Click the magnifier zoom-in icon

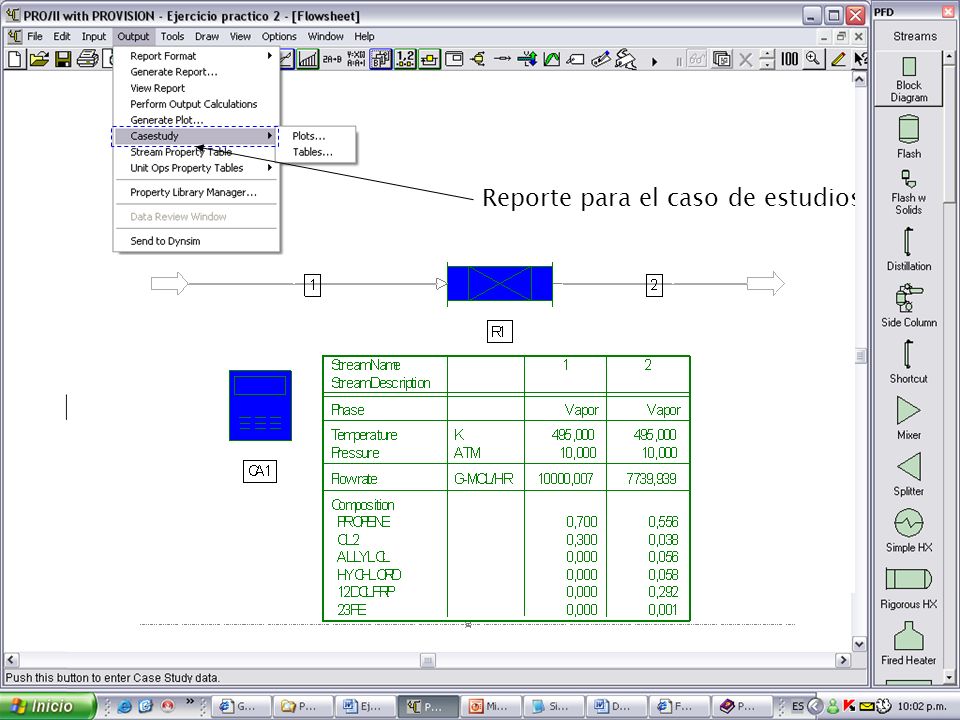pyautogui.click(x=813, y=59)
